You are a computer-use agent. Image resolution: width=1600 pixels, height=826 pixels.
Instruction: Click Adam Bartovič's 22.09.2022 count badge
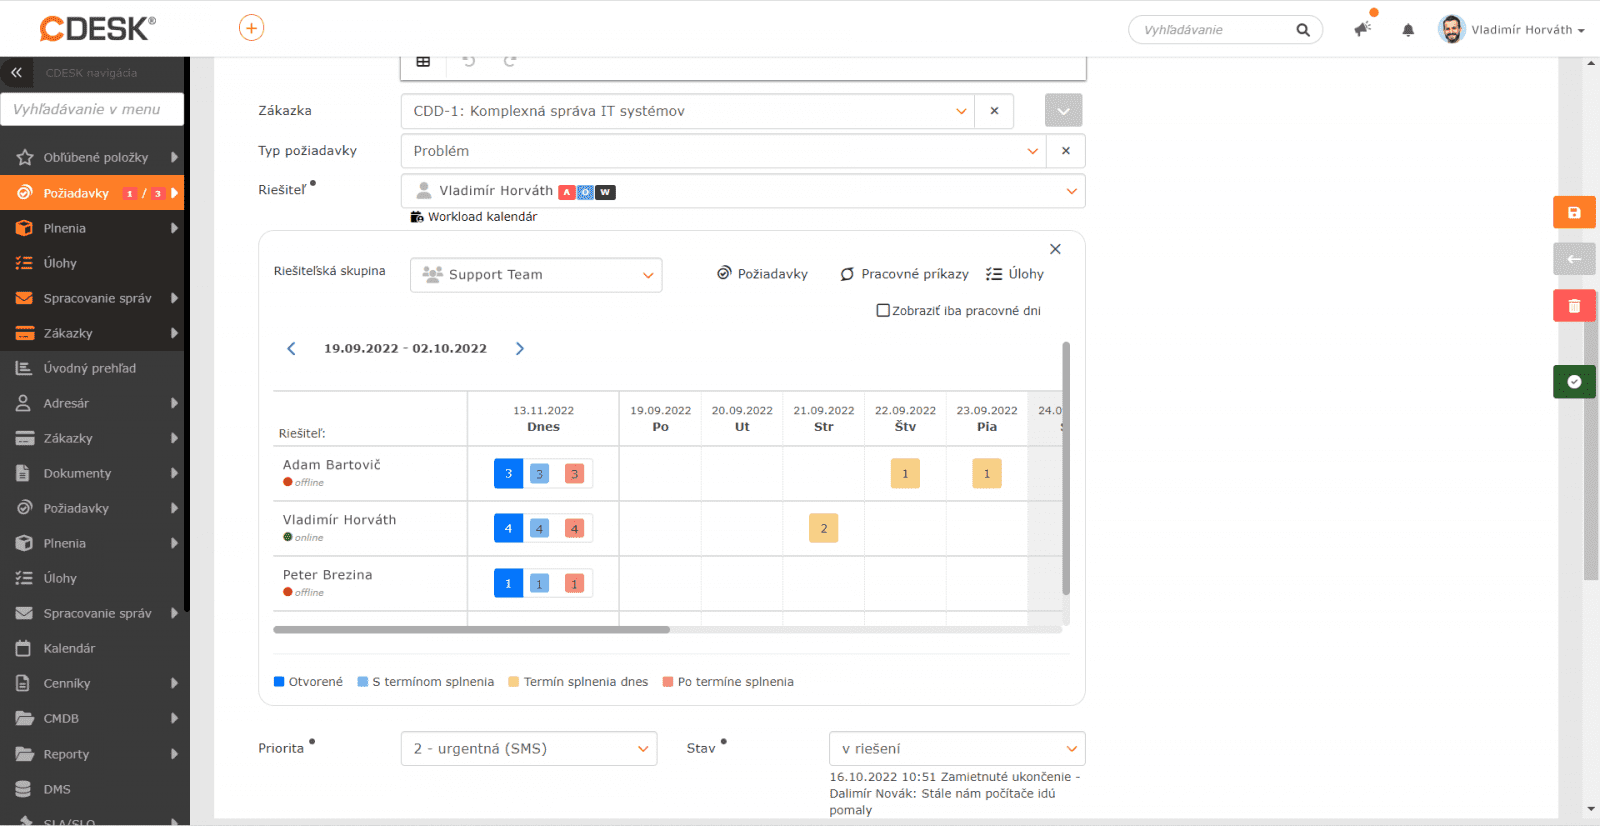pos(905,474)
